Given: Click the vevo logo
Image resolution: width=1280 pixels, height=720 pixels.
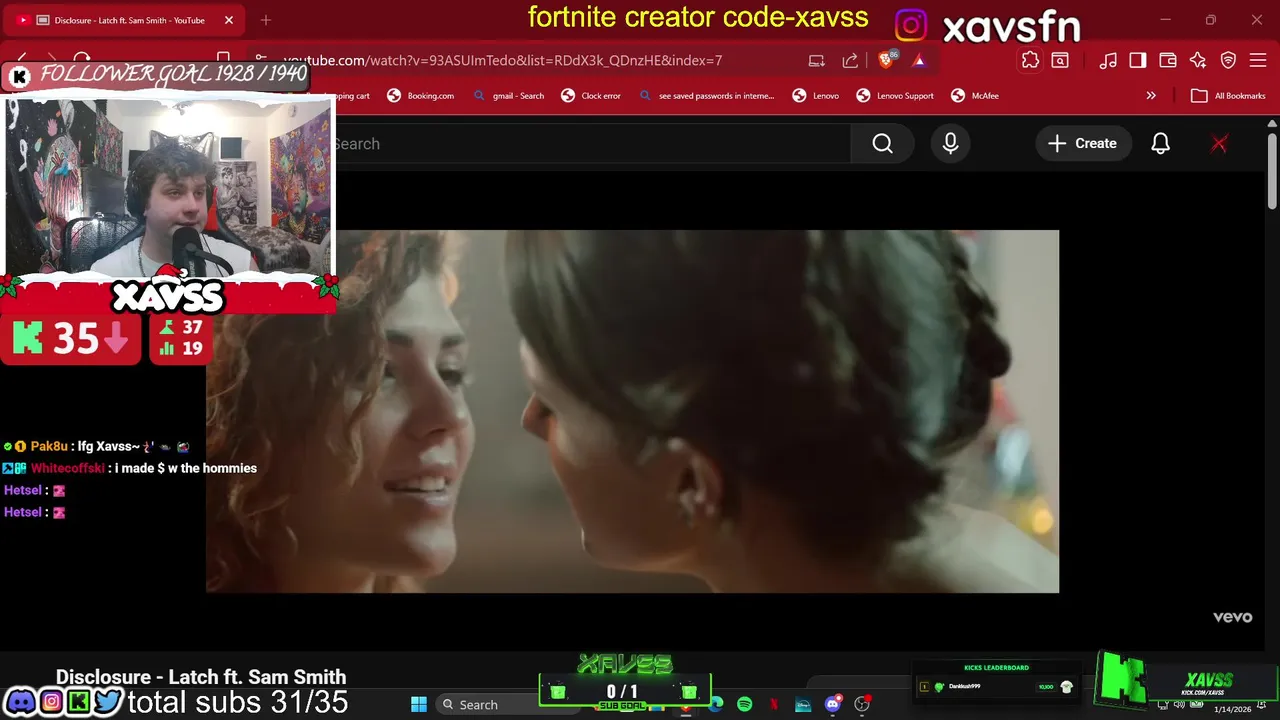Looking at the screenshot, I should pos(1232,617).
